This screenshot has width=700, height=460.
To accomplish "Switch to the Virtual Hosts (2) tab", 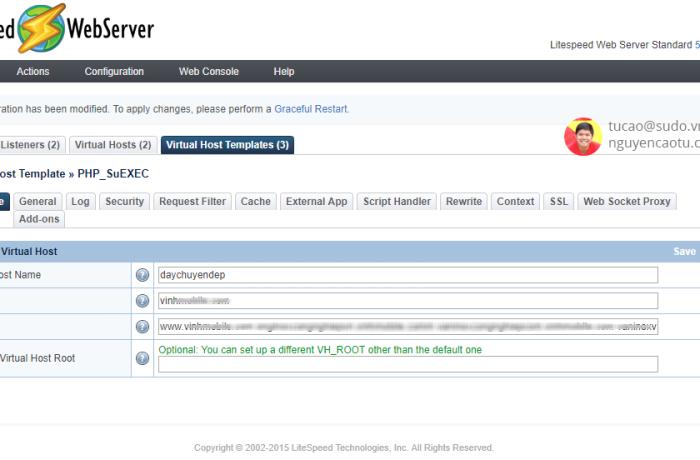I will 113,145.
